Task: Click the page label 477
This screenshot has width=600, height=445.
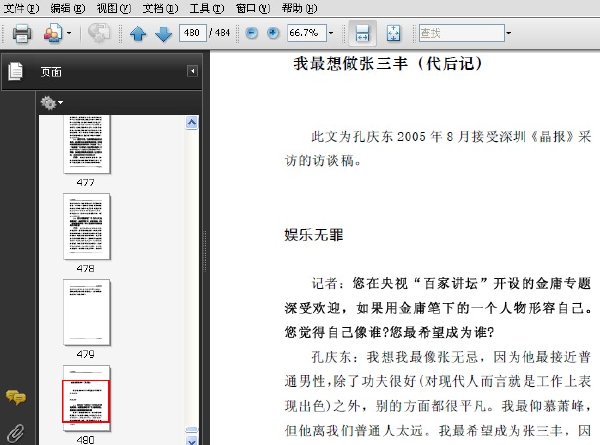Action: coord(85,183)
